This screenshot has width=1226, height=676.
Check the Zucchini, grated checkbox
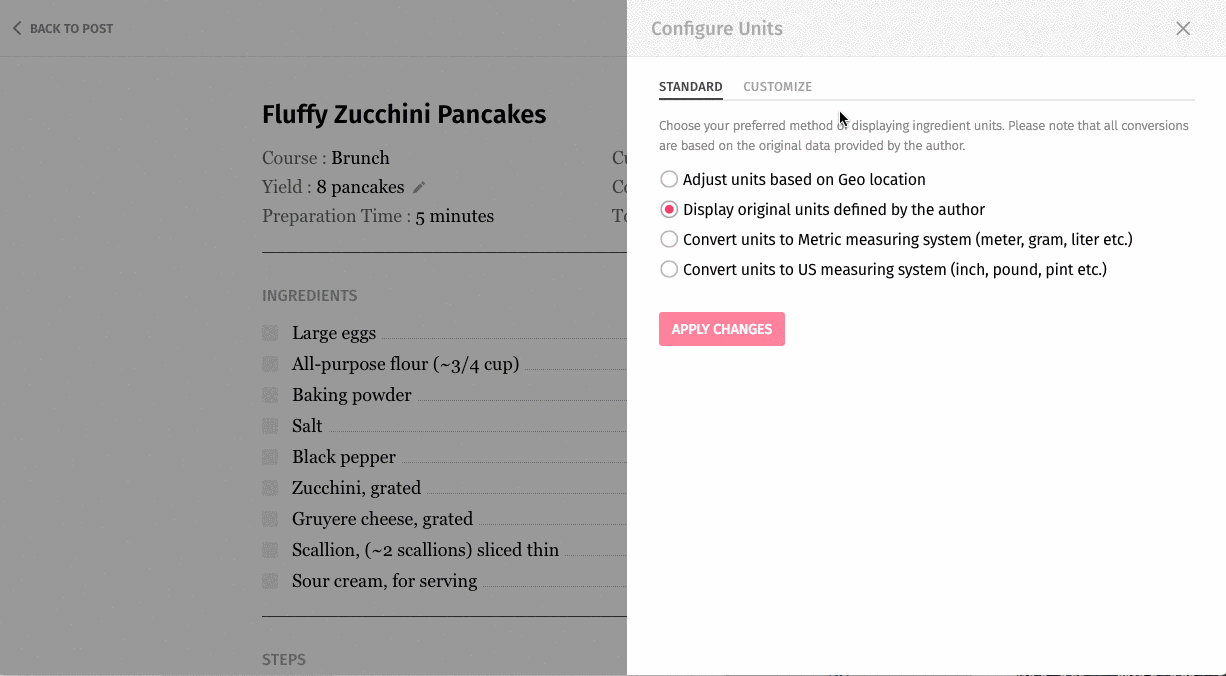click(270, 488)
